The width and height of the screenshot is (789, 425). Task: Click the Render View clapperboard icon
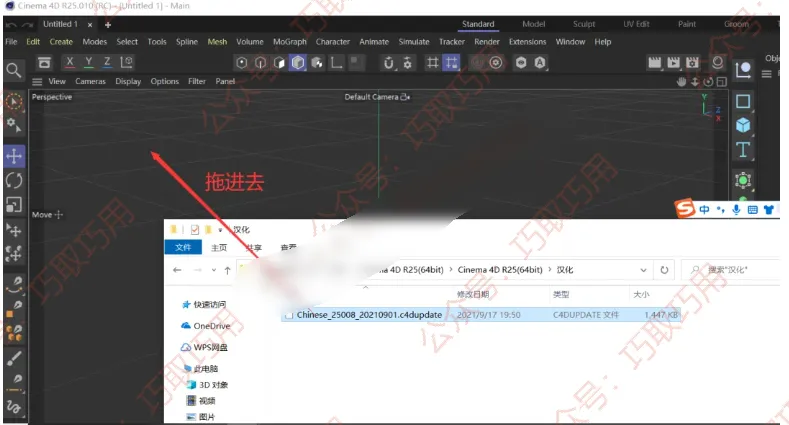pos(654,62)
